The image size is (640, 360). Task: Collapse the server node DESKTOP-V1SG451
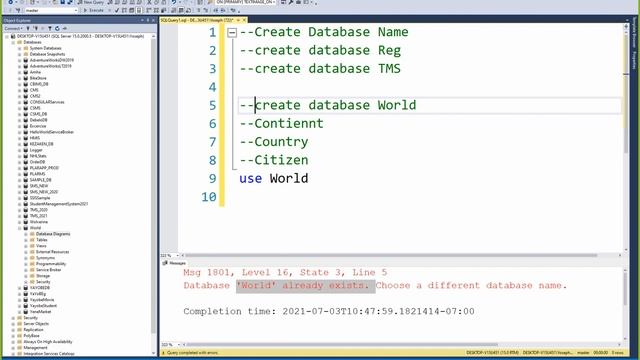pos(7,36)
